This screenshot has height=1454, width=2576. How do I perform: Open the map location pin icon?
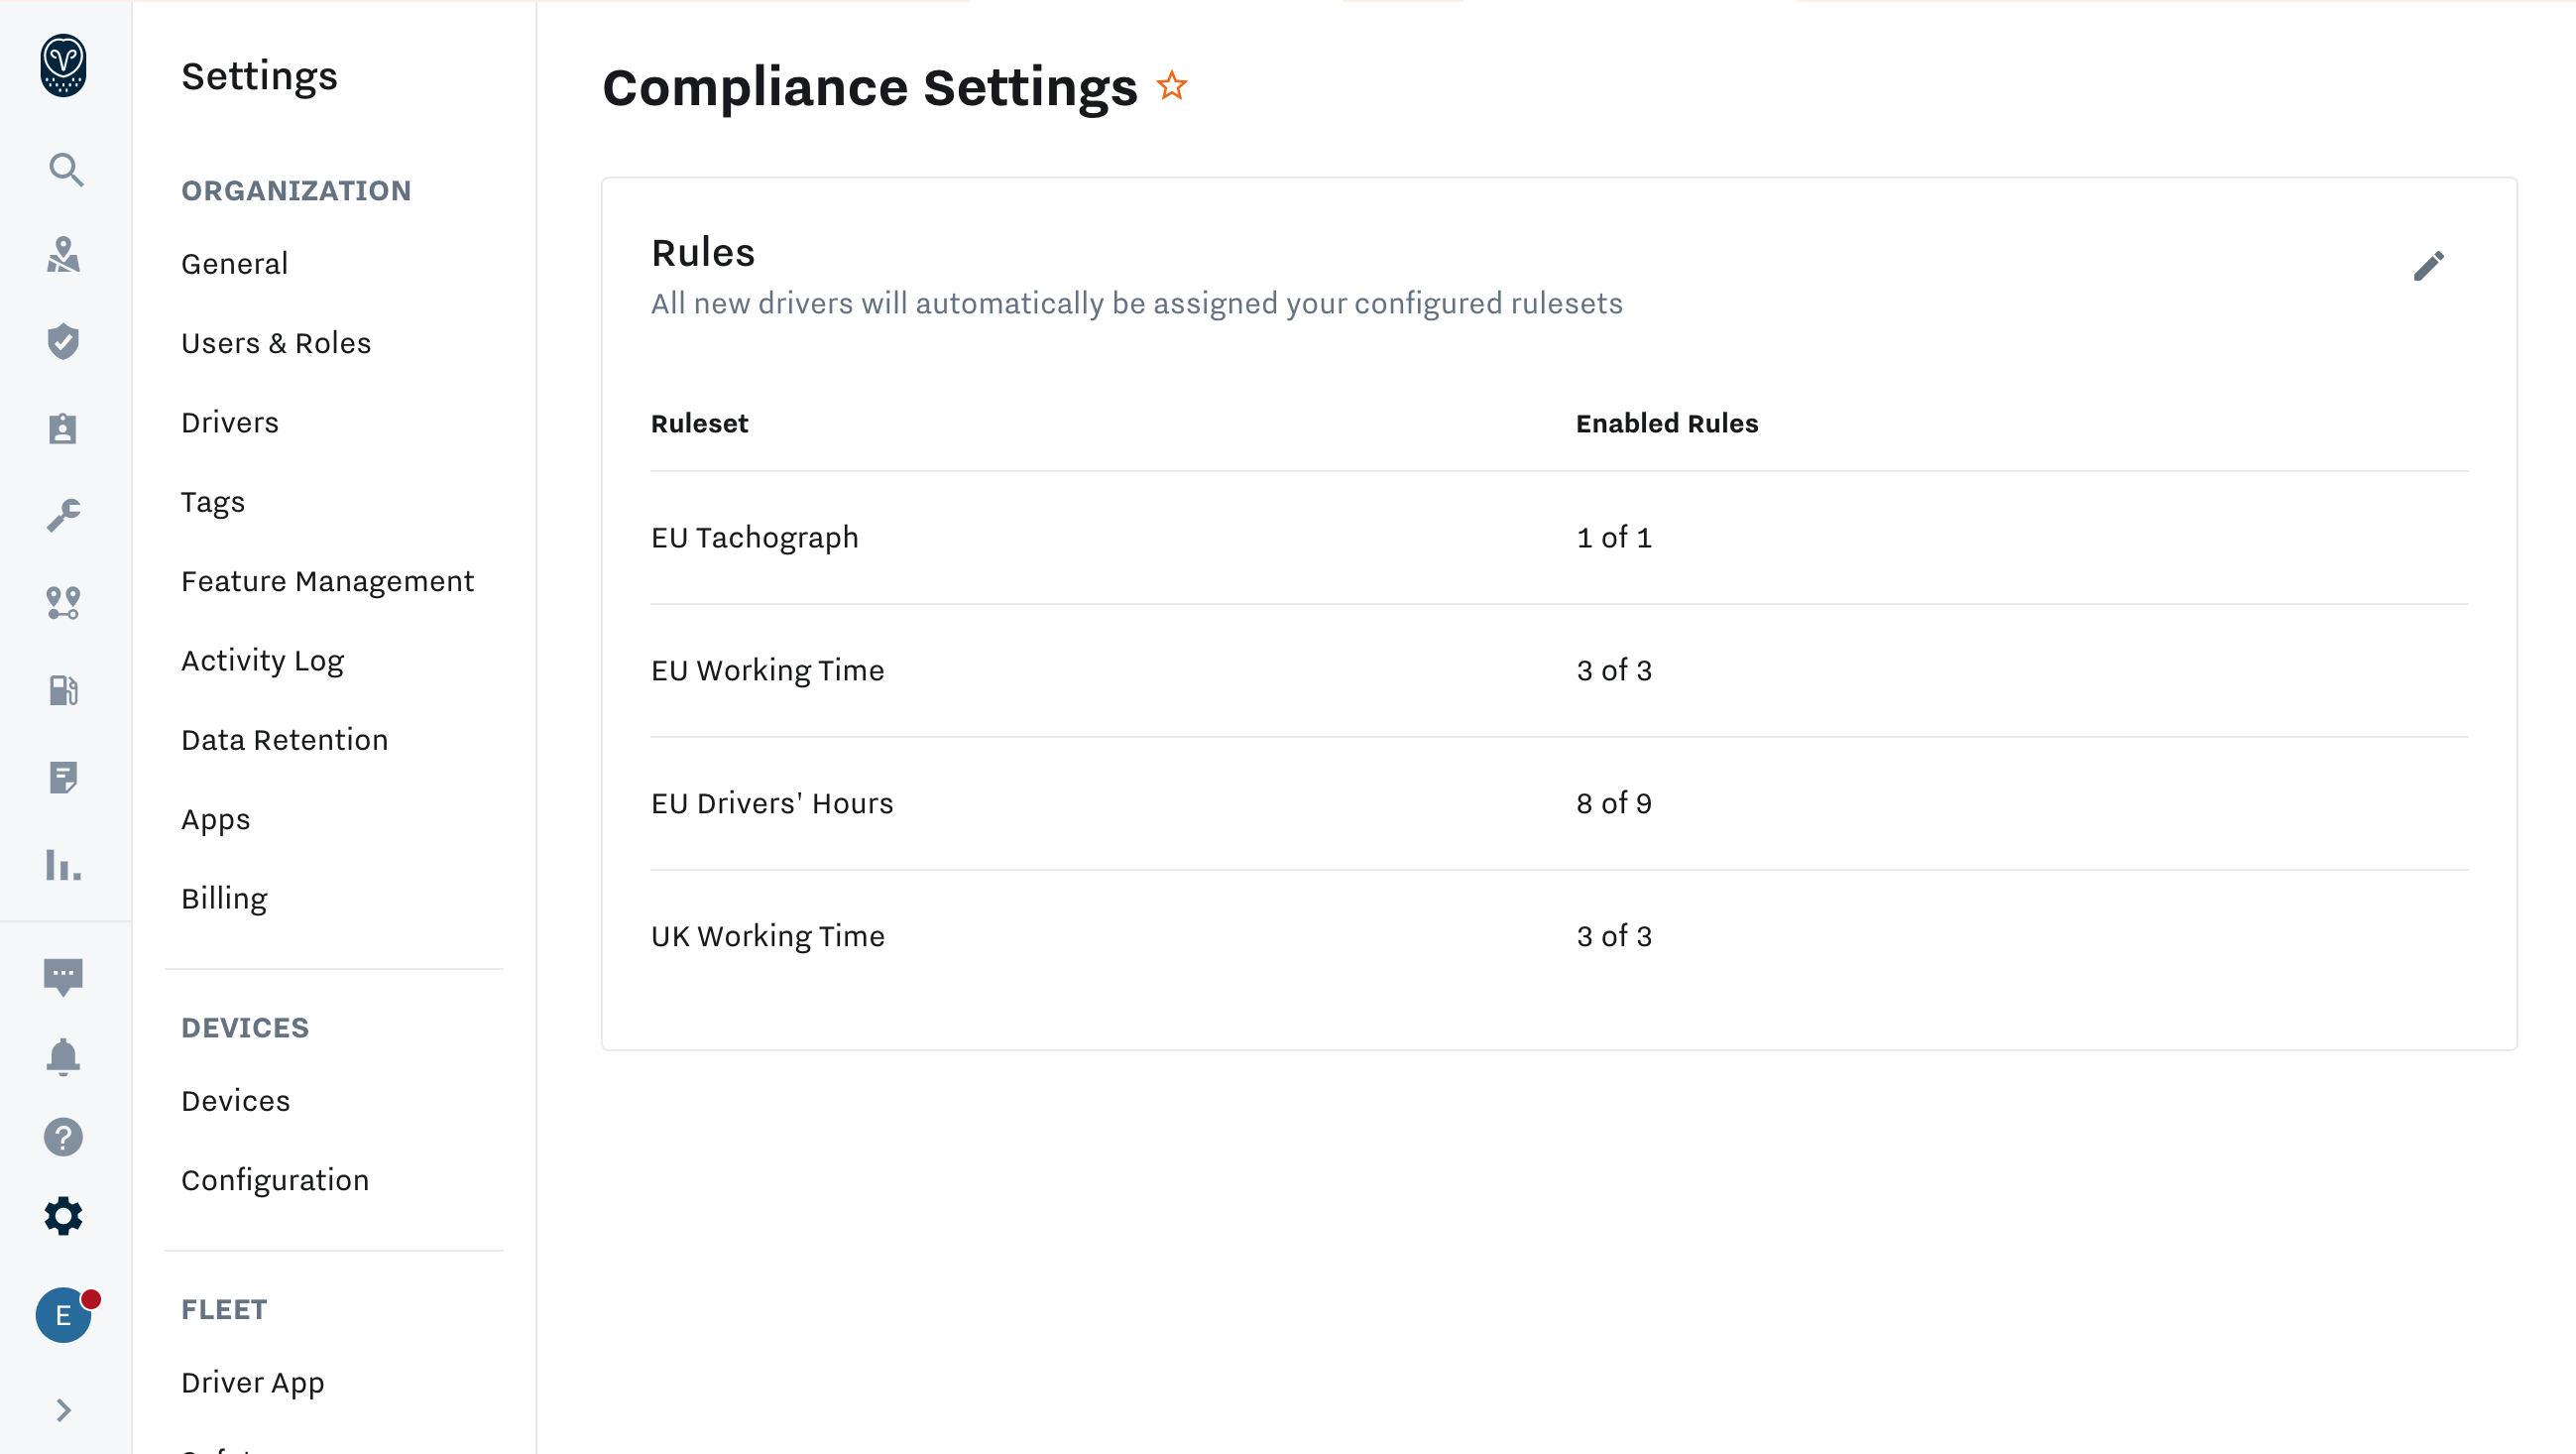(64, 255)
